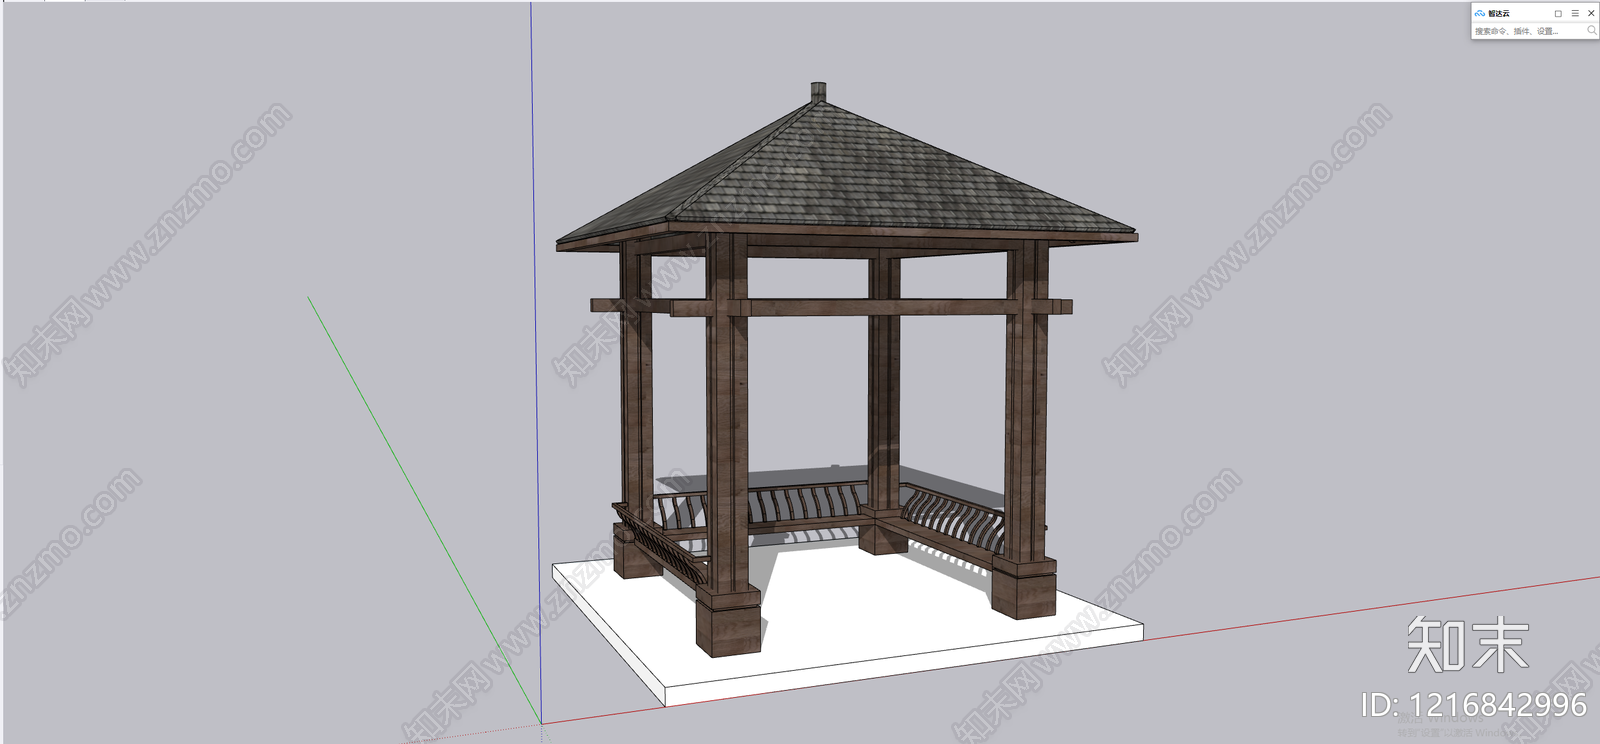Focus the 搜索命令、插件、设置 search field
This screenshot has width=1600, height=744.
pyautogui.click(x=1530, y=31)
